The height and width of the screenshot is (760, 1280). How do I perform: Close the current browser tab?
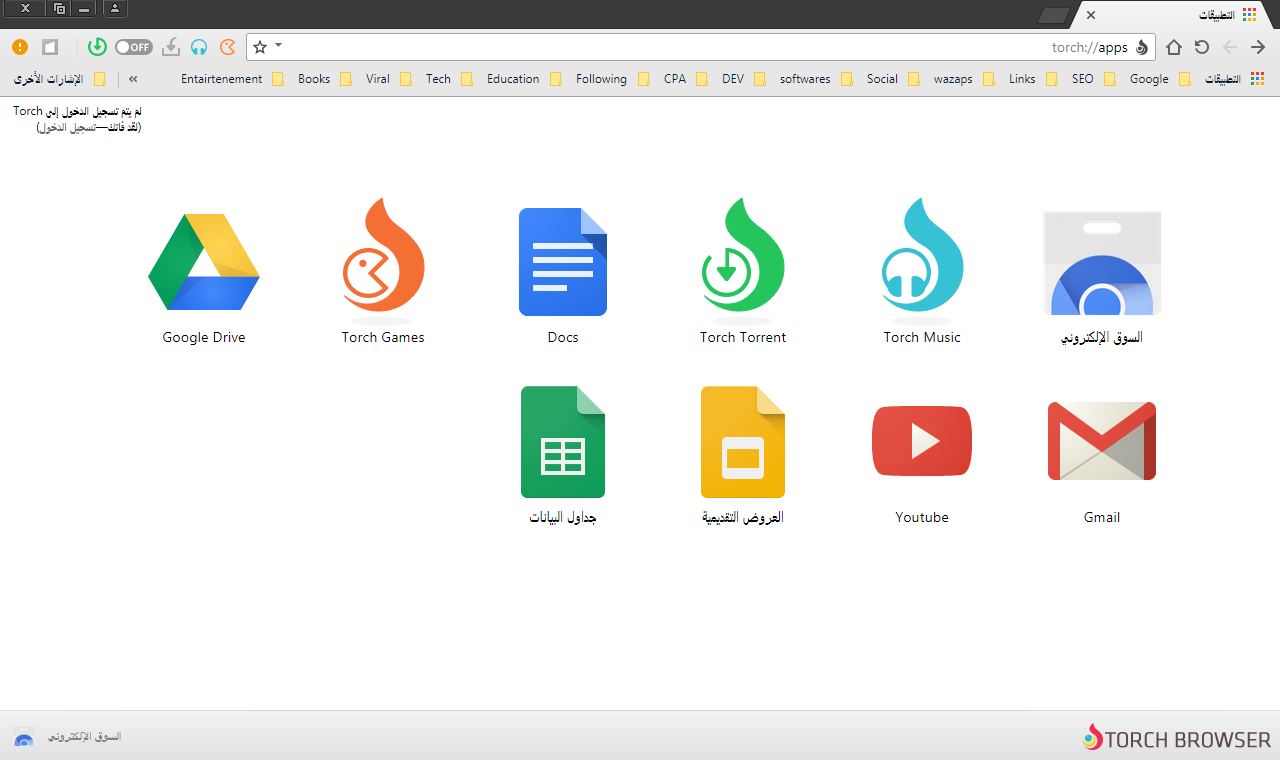click(1091, 15)
